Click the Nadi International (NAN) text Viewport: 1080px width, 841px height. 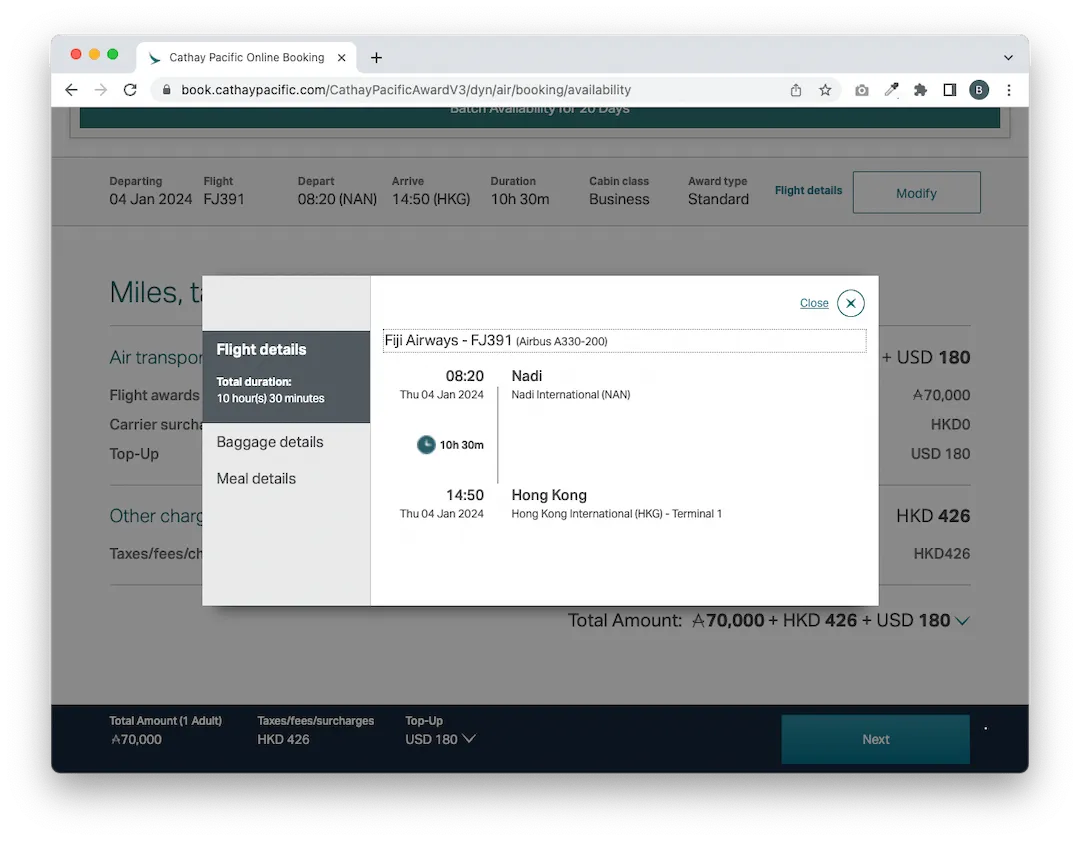pyautogui.click(x=571, y=395)
